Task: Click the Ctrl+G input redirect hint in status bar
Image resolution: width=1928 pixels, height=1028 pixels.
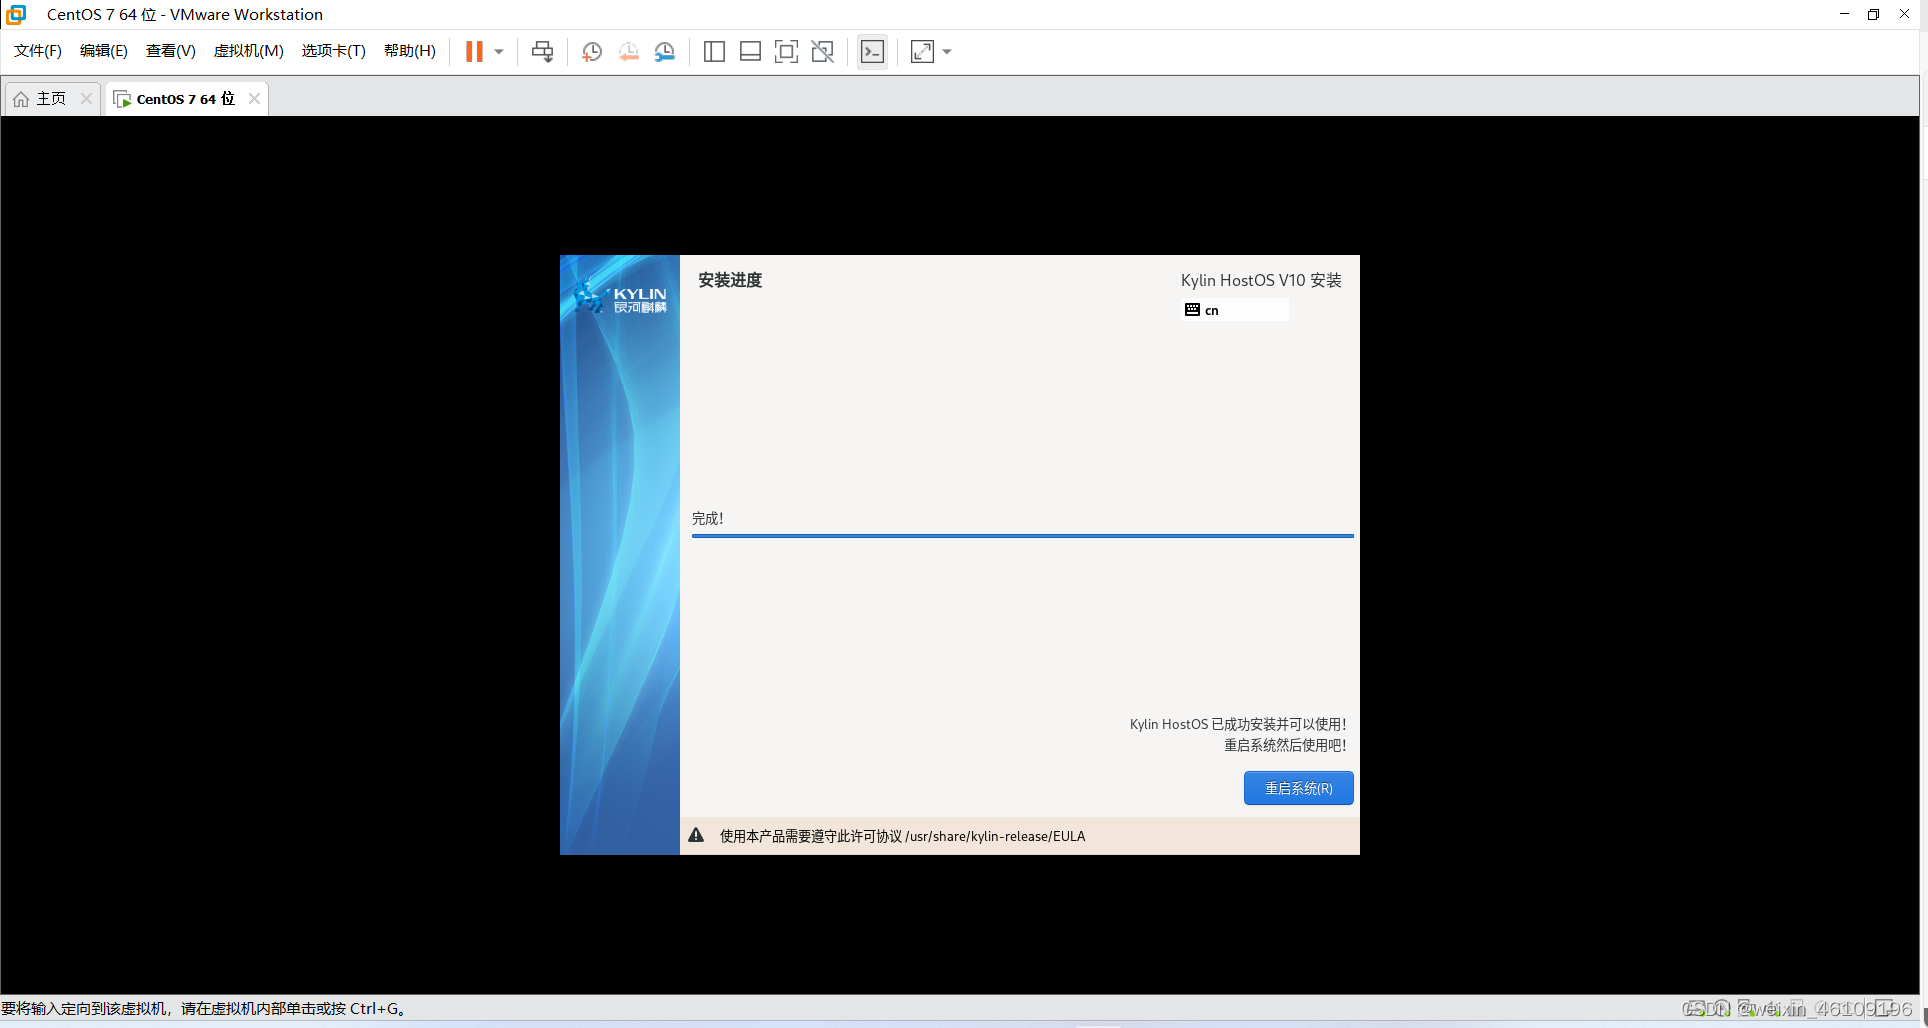Action: [204, 1008]
